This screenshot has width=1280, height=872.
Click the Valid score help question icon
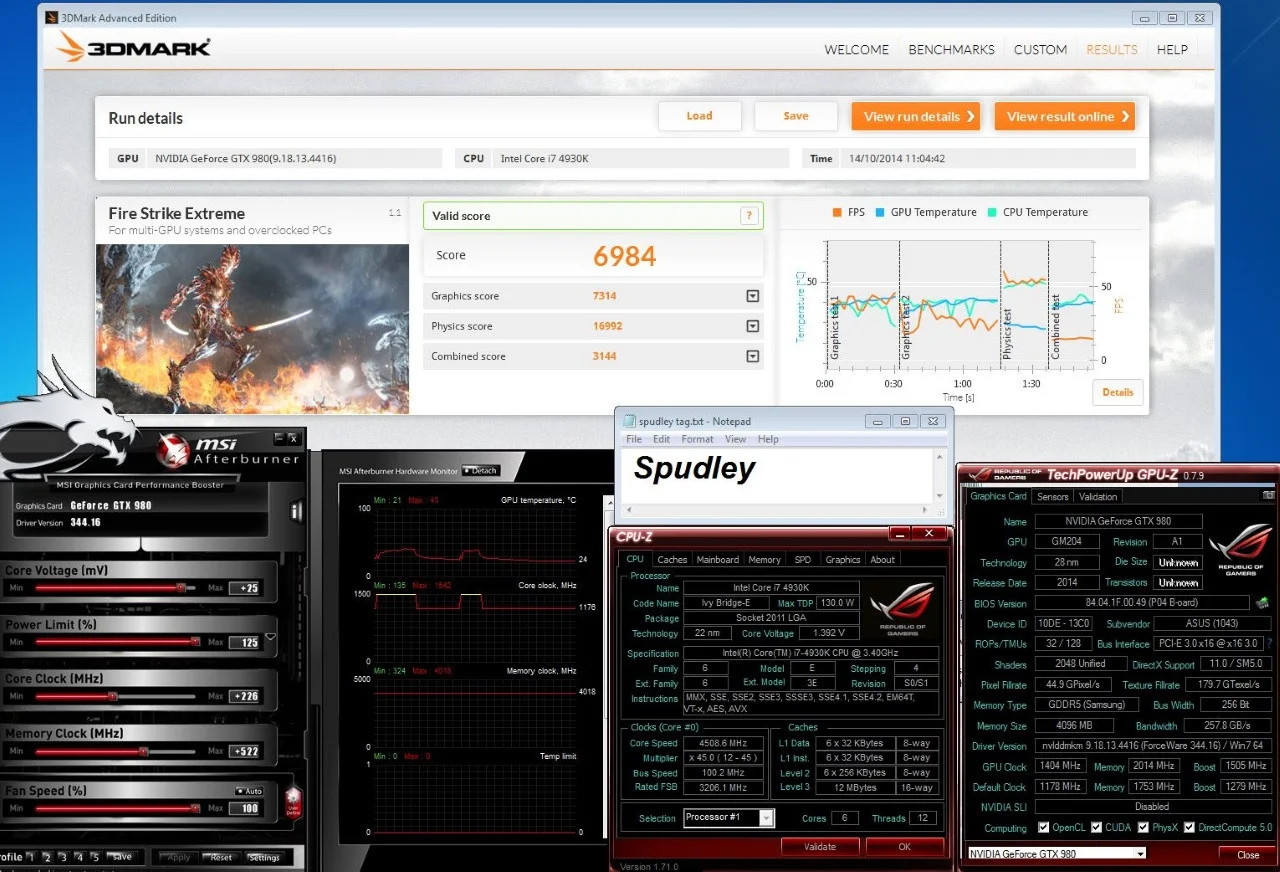[x=748, y=216]
